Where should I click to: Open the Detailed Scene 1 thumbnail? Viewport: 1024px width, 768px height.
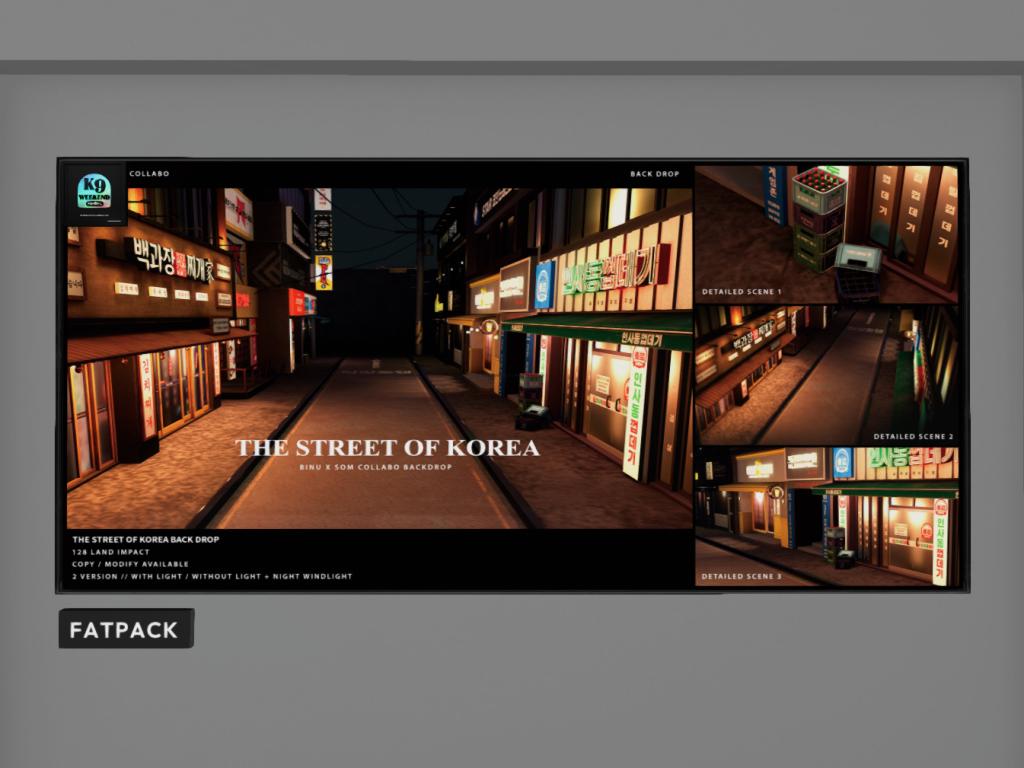[826, 234]
